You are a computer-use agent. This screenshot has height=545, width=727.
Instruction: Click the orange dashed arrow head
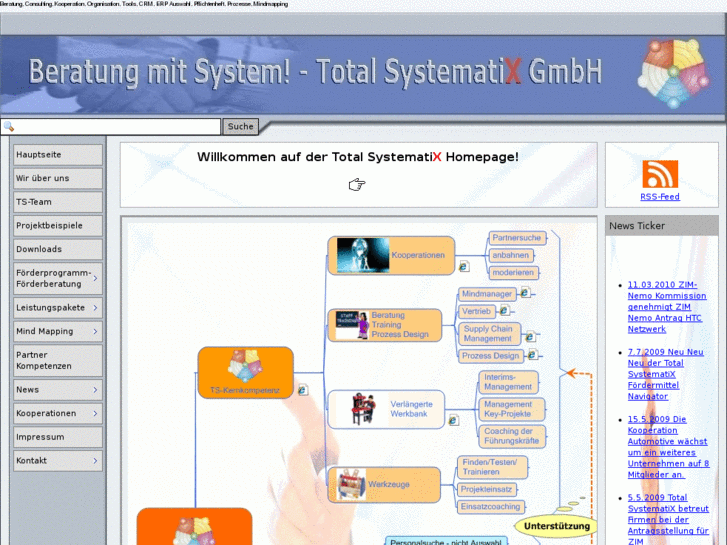pyautogui.click(x=572, y=373)
